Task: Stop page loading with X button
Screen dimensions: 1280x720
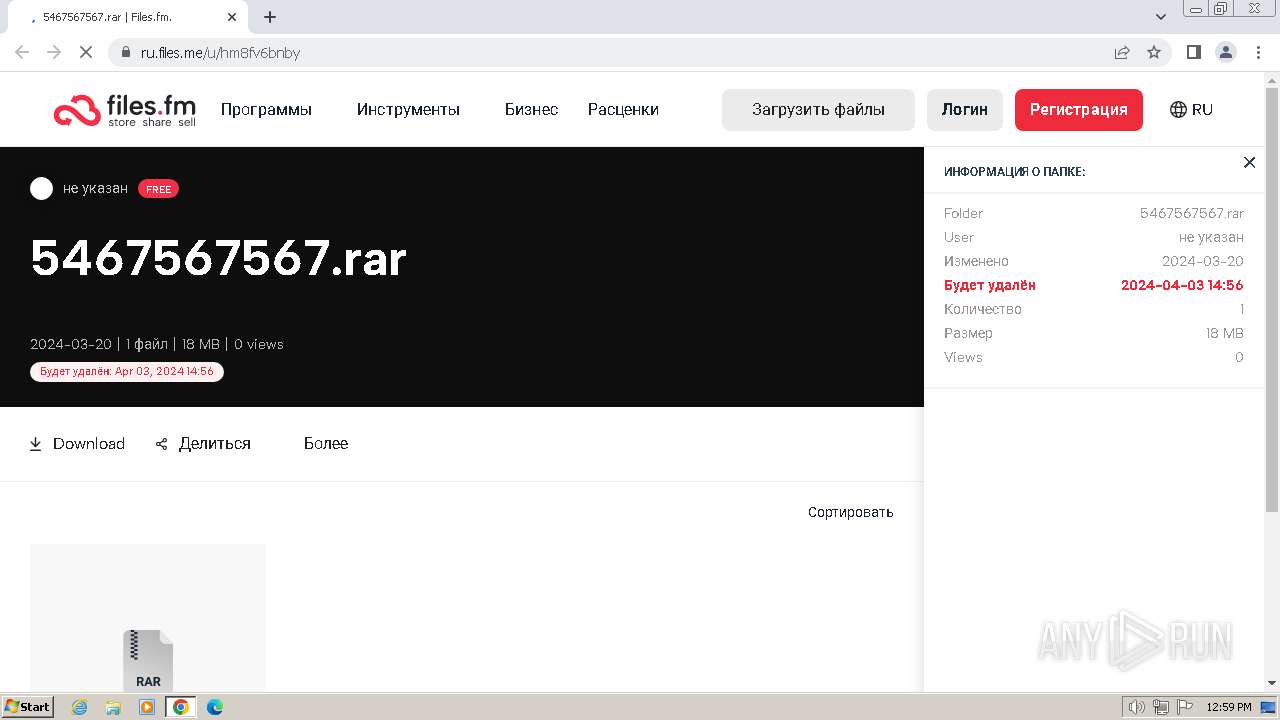Action: tap(86, 52)
